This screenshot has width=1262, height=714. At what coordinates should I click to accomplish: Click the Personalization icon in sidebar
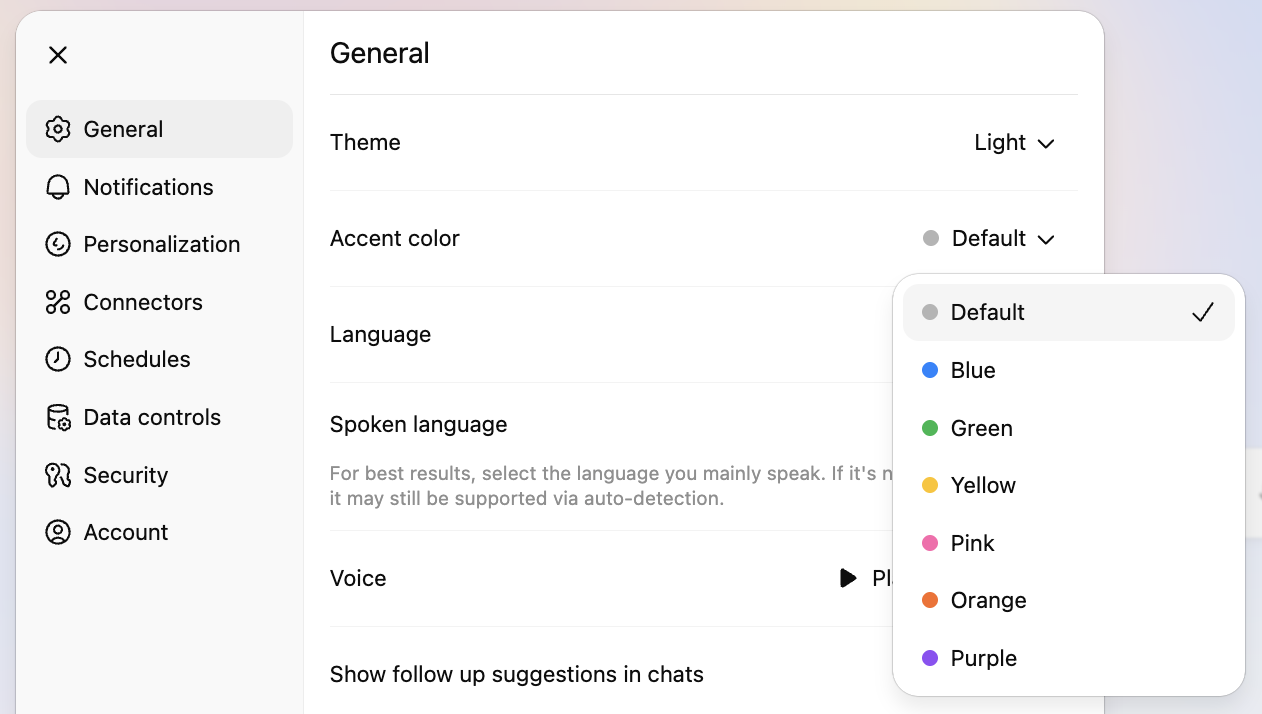[x=58, y=244]
